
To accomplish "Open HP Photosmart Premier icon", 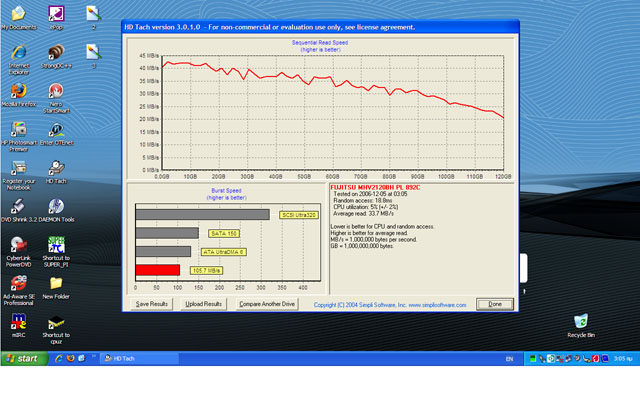I will (x=19, y=137).
